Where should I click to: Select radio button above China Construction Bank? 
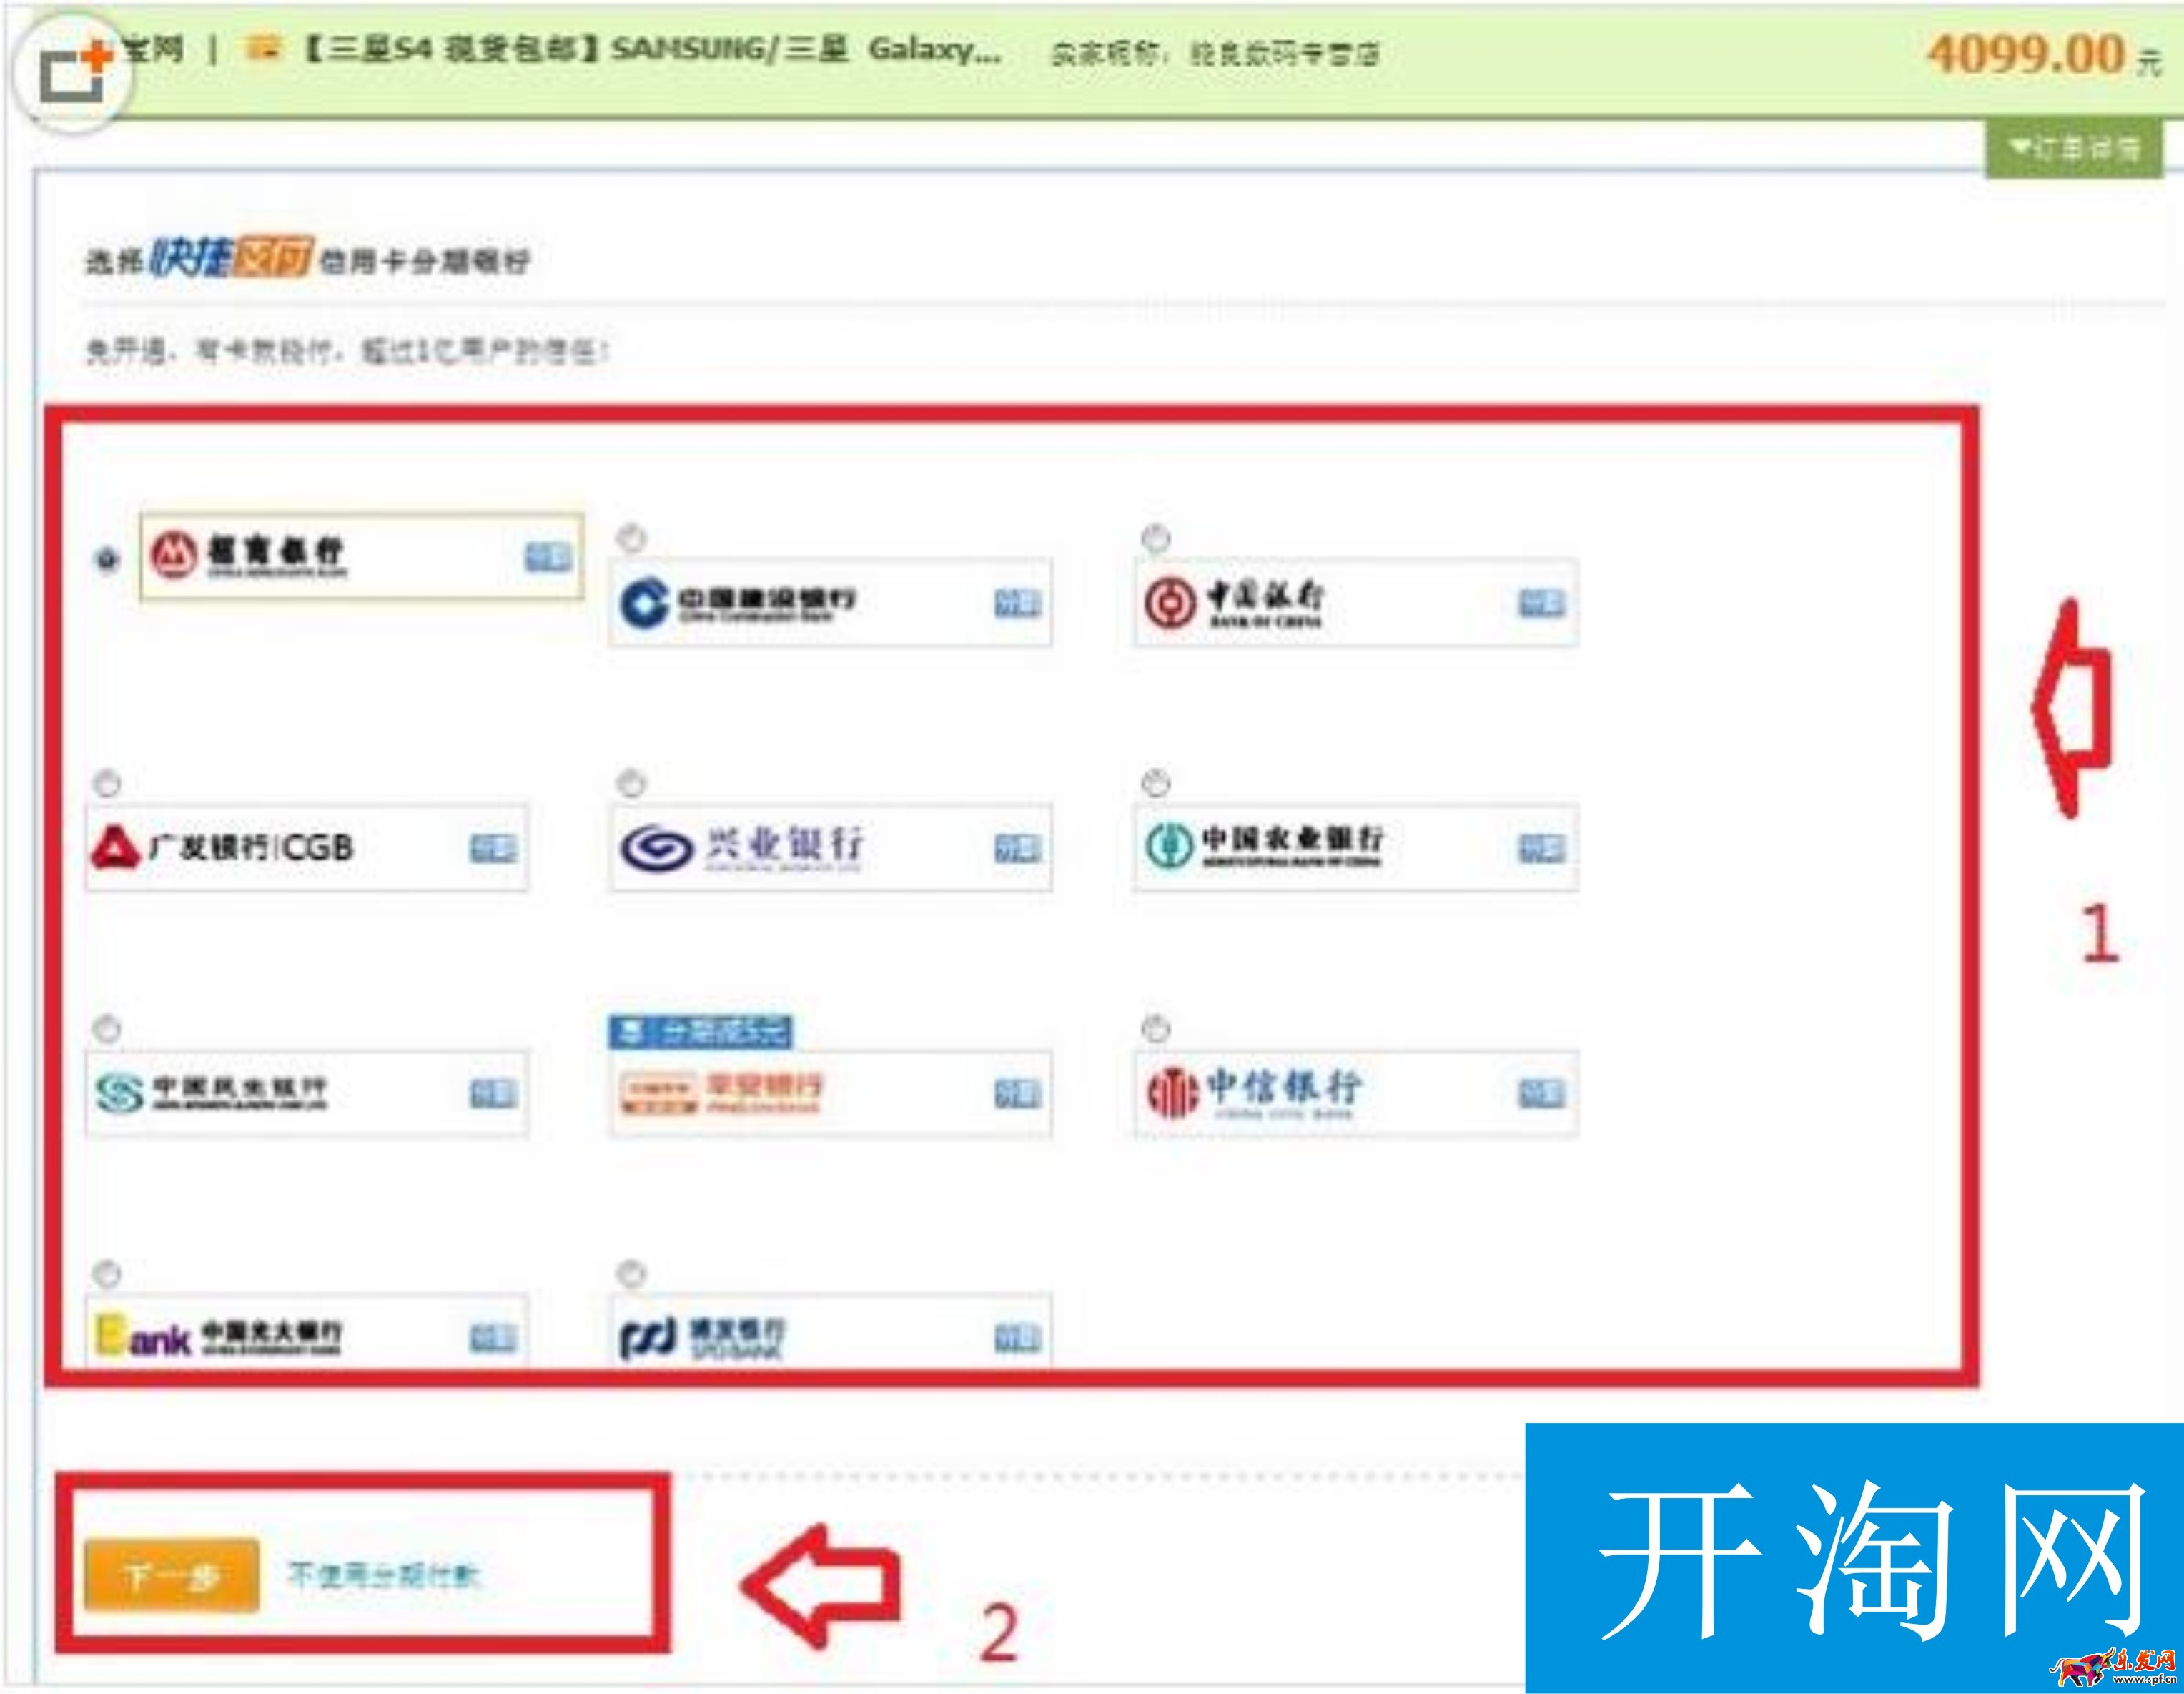(x=631, y=539)
